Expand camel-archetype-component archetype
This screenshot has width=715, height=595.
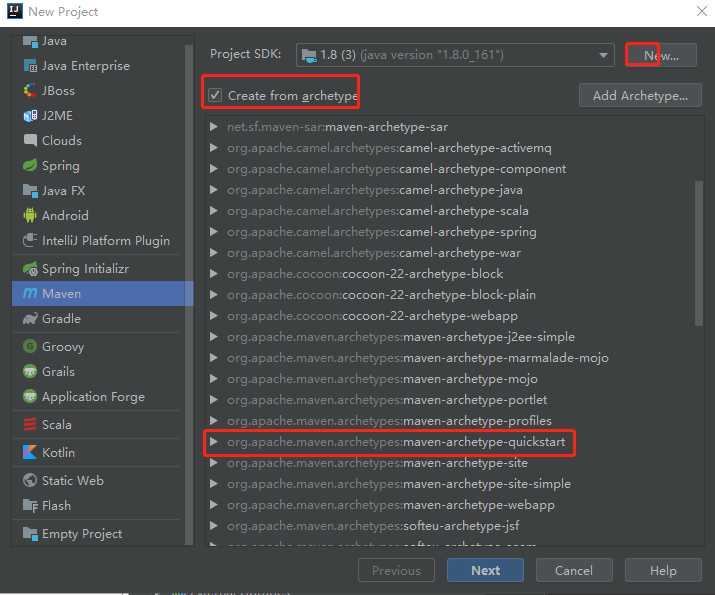pyautogui.click(x=213, y=169)
